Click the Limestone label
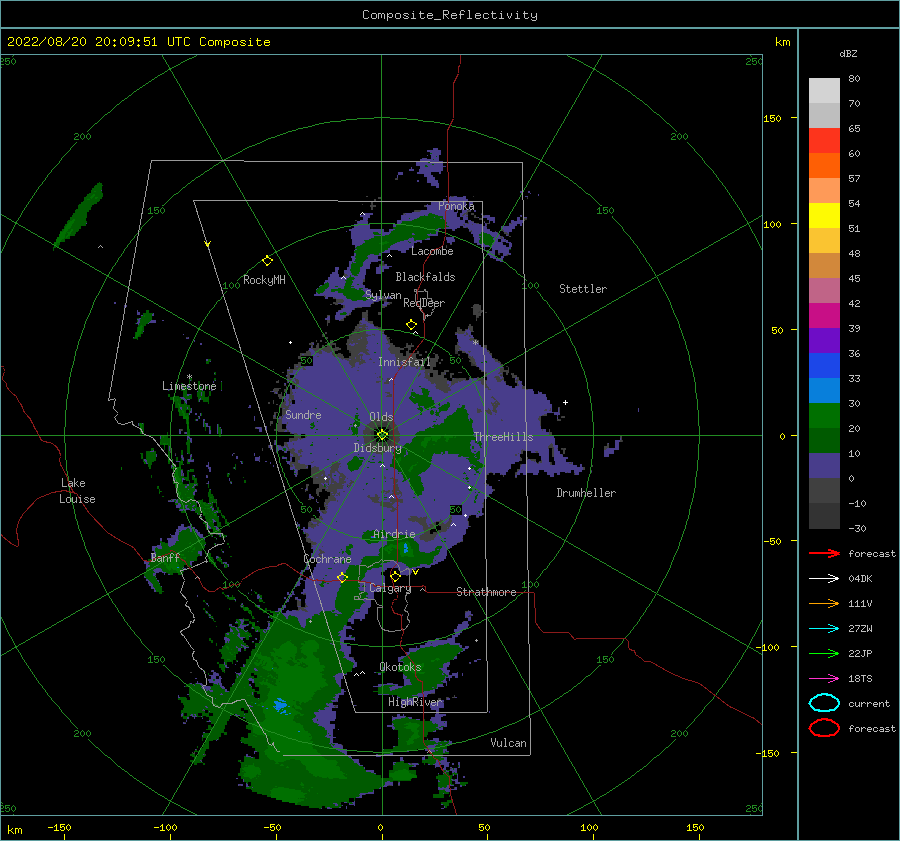 189,386
